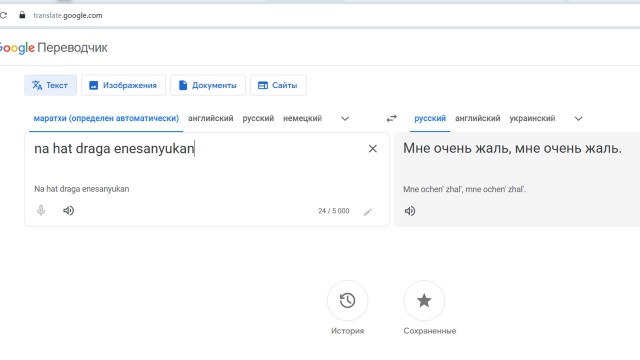The width and height of the screenshot is (640, 360).
Task: Choose русский as source language
Action: (x=258, y=118)
